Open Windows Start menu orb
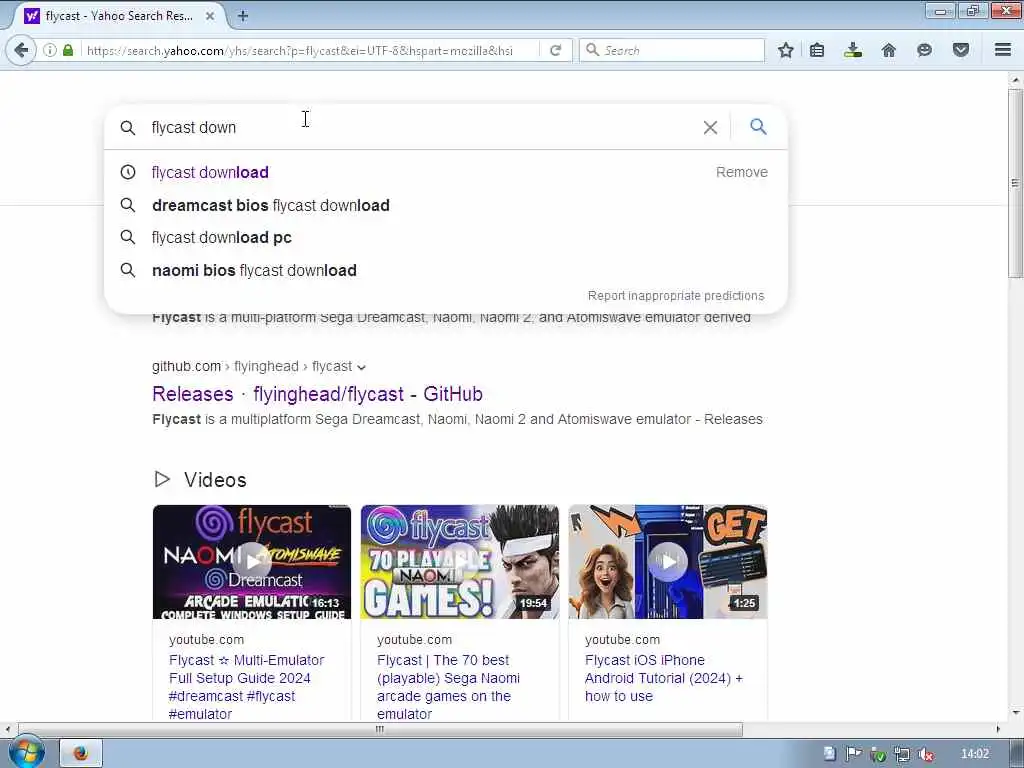The width and height of the screenshot is (1024, 768). tap(26, 752)
